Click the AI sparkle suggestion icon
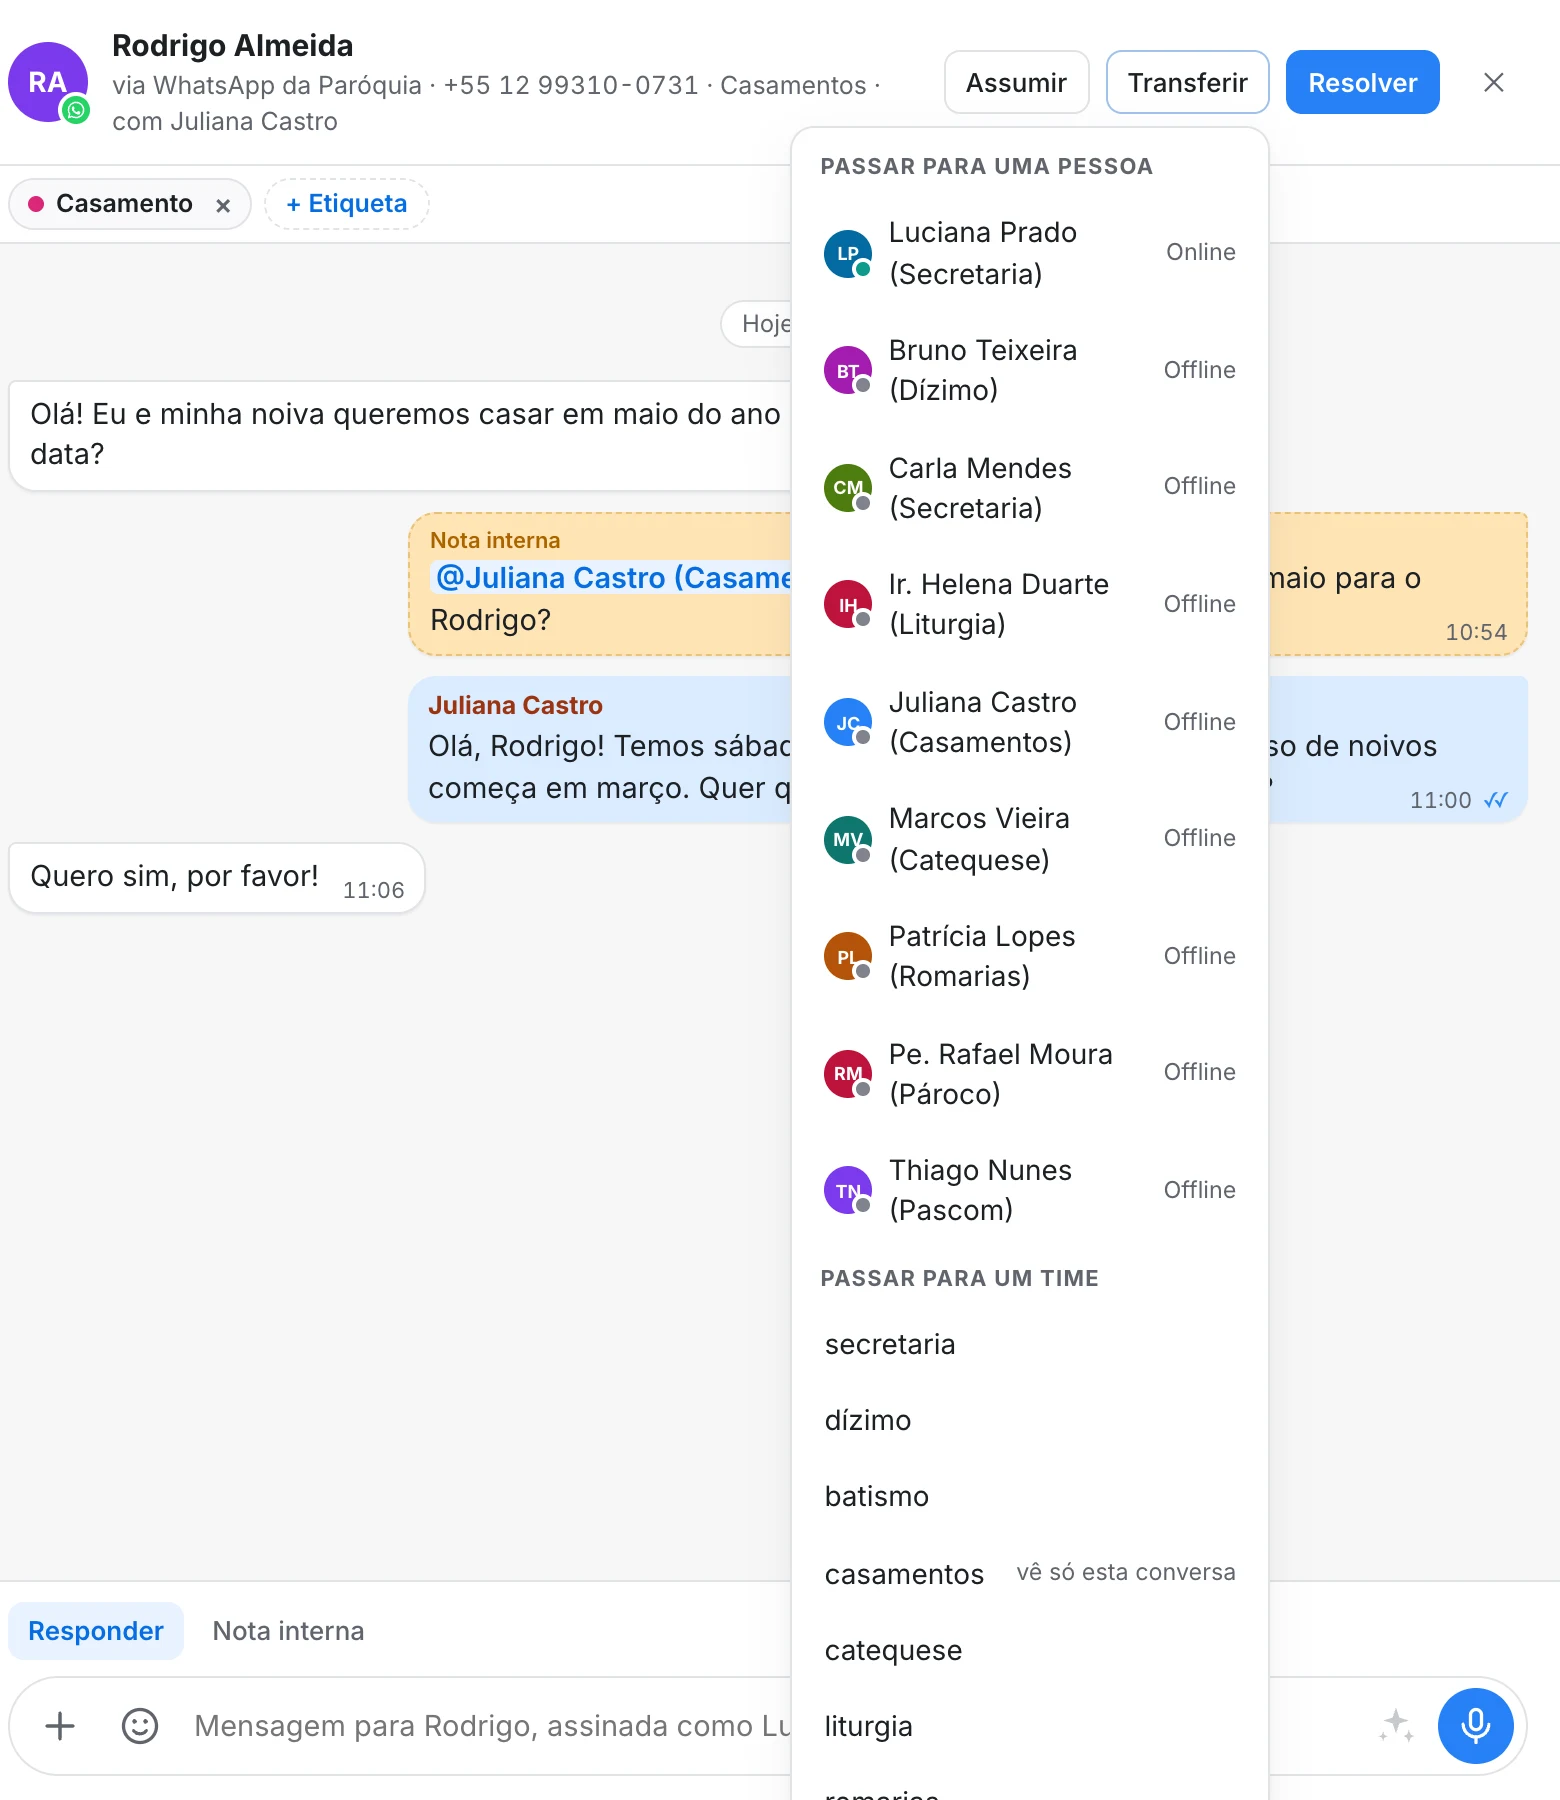 coord(1396,1726)
